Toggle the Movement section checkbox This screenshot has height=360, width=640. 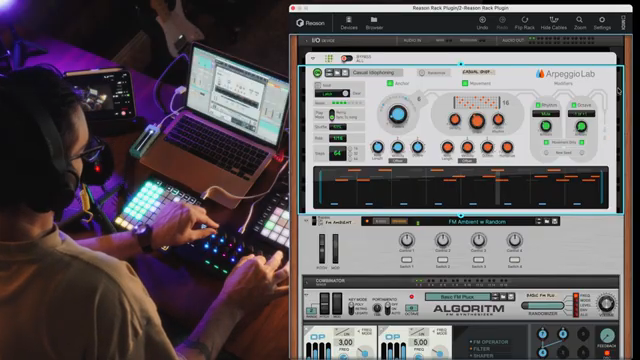tap(464, 83)
